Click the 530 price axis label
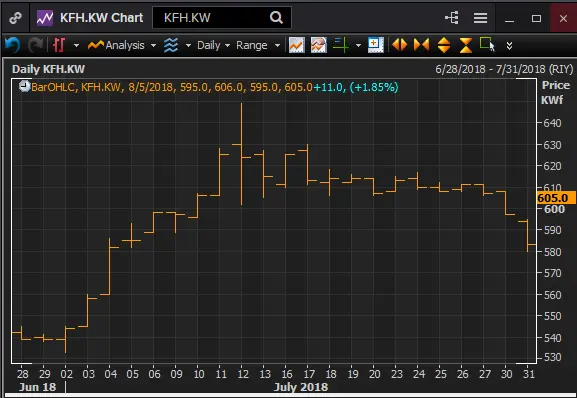The image size is (577, 398). [x=552, y=357]
